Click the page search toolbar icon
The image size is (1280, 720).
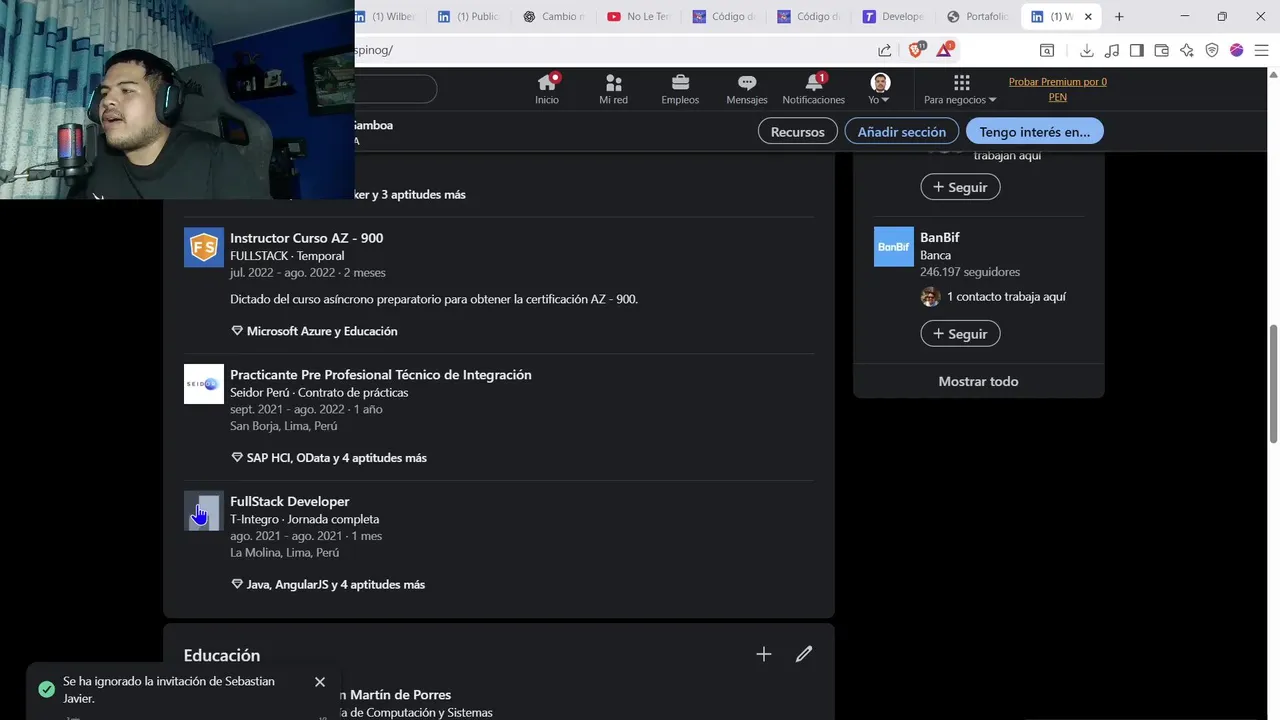point(1047,50)
